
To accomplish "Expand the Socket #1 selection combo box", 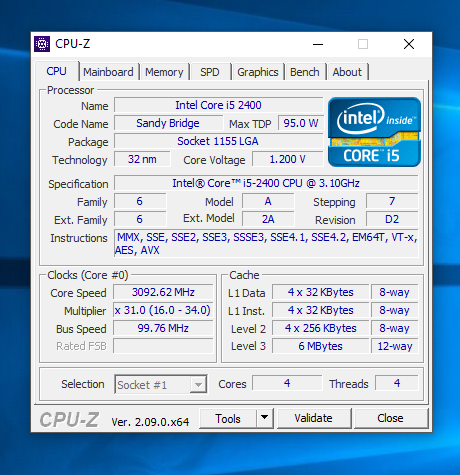I will (x=161, y=385).
